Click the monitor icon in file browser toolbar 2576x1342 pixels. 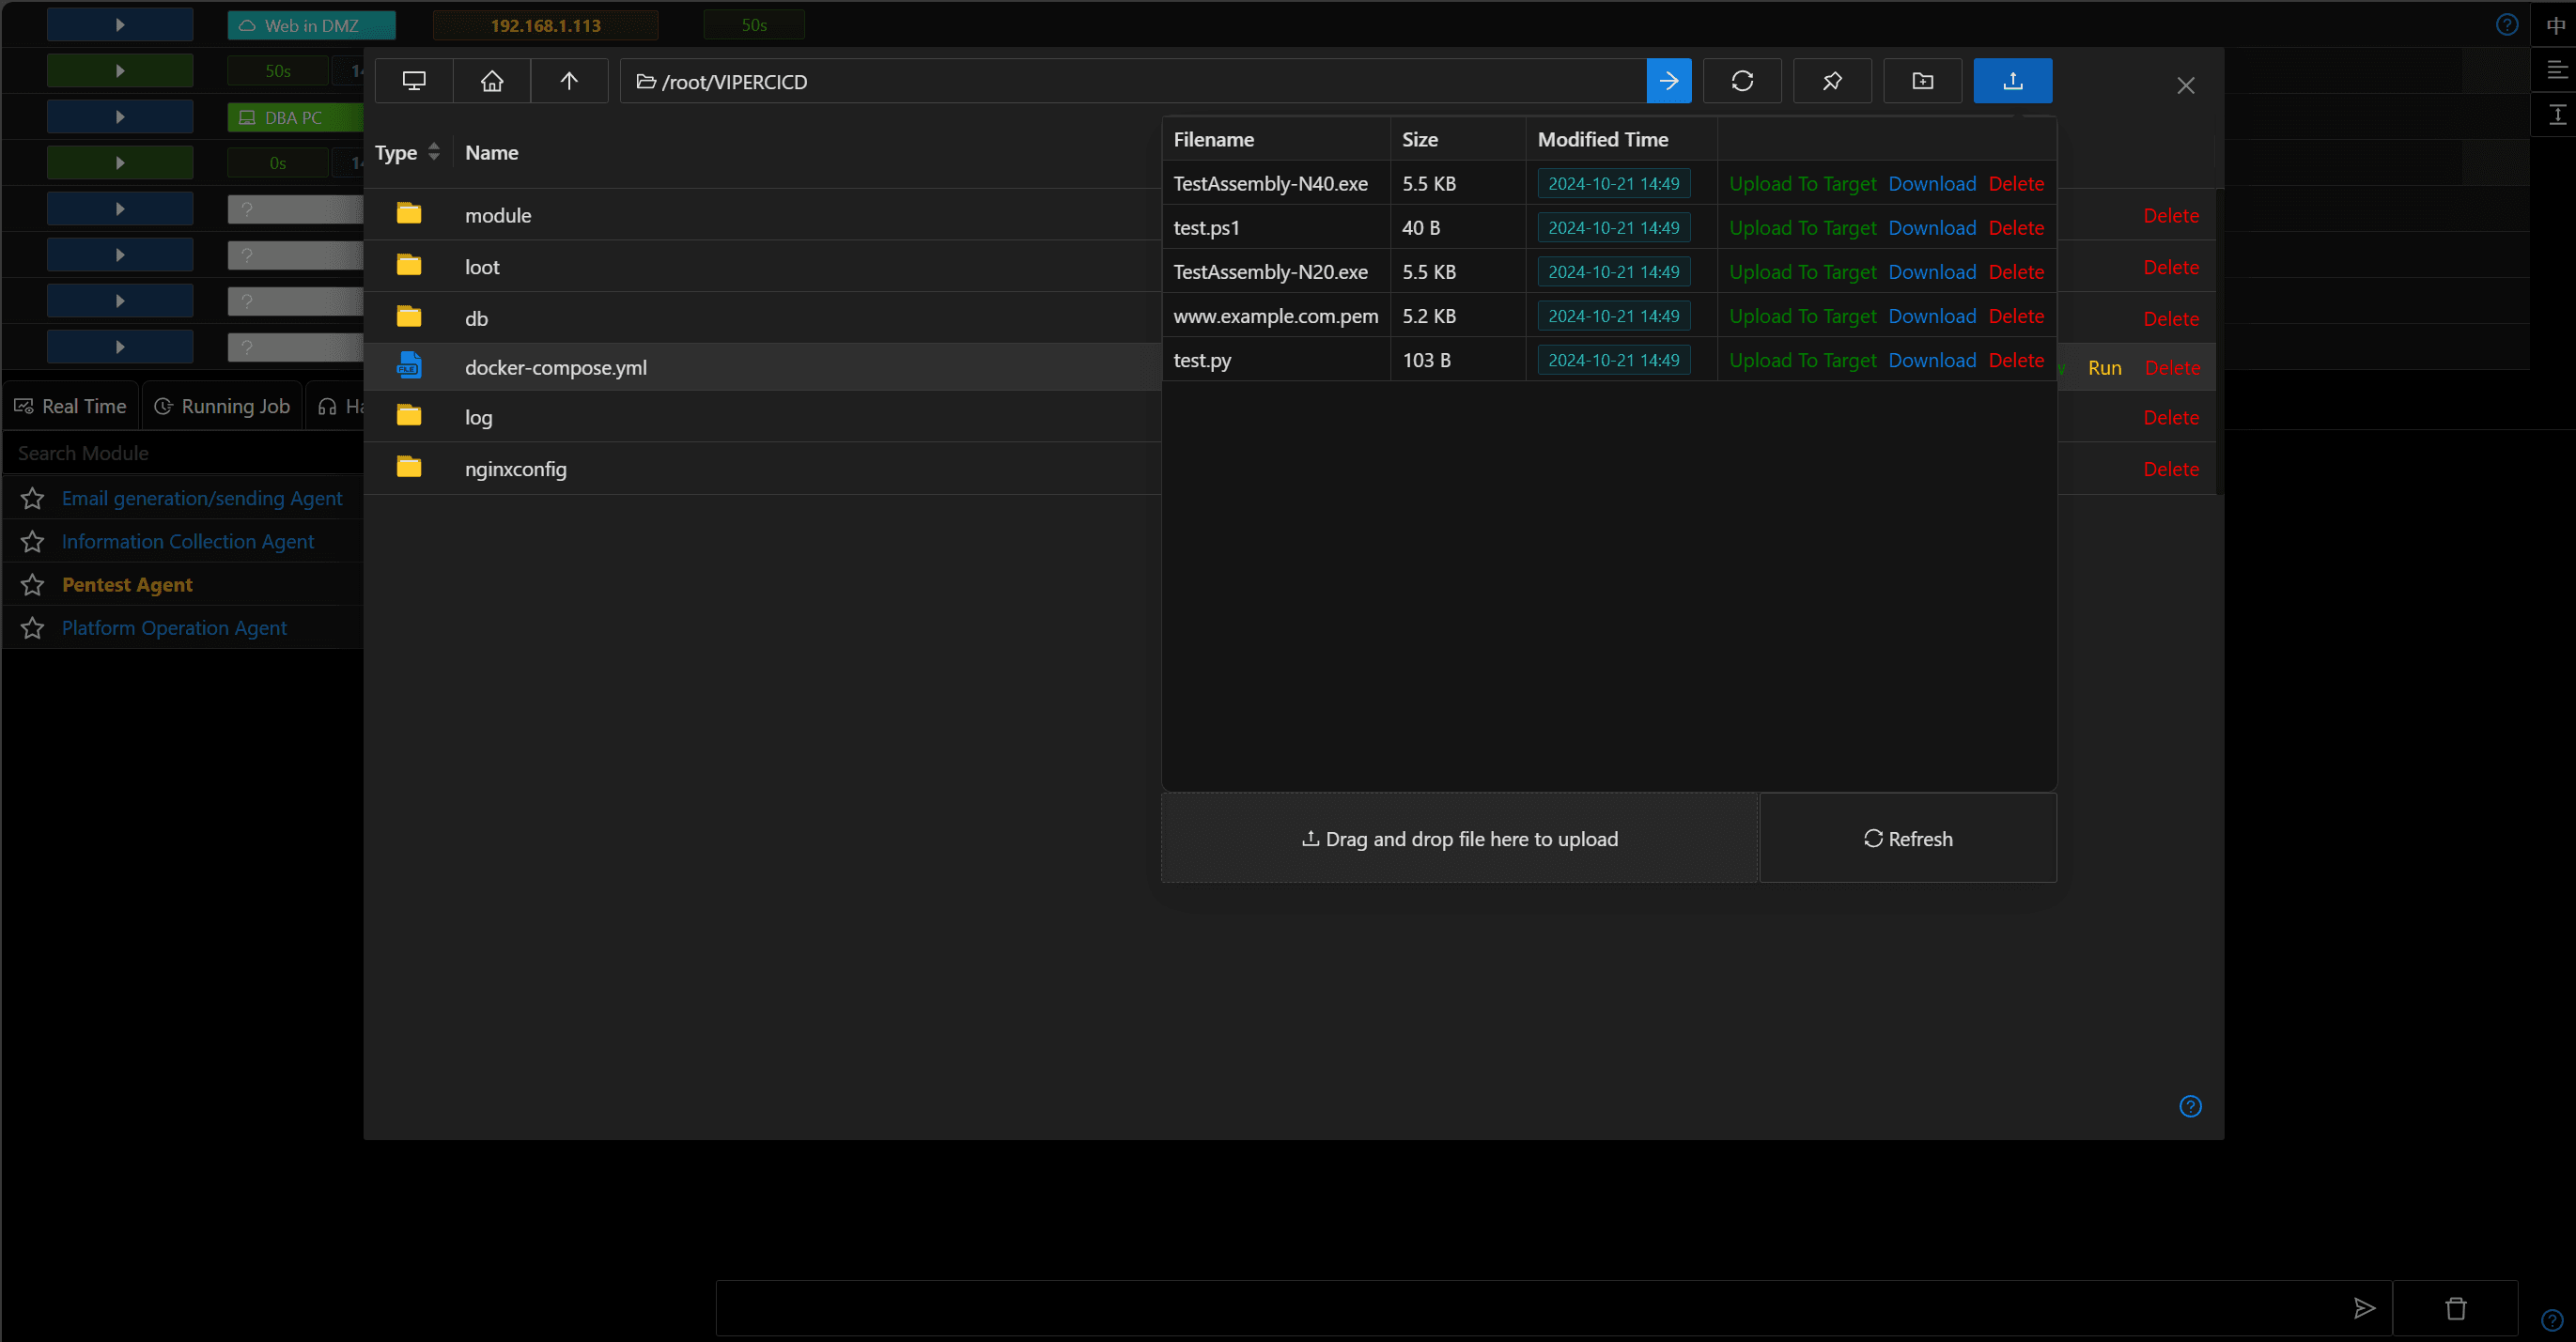point(414,81)
